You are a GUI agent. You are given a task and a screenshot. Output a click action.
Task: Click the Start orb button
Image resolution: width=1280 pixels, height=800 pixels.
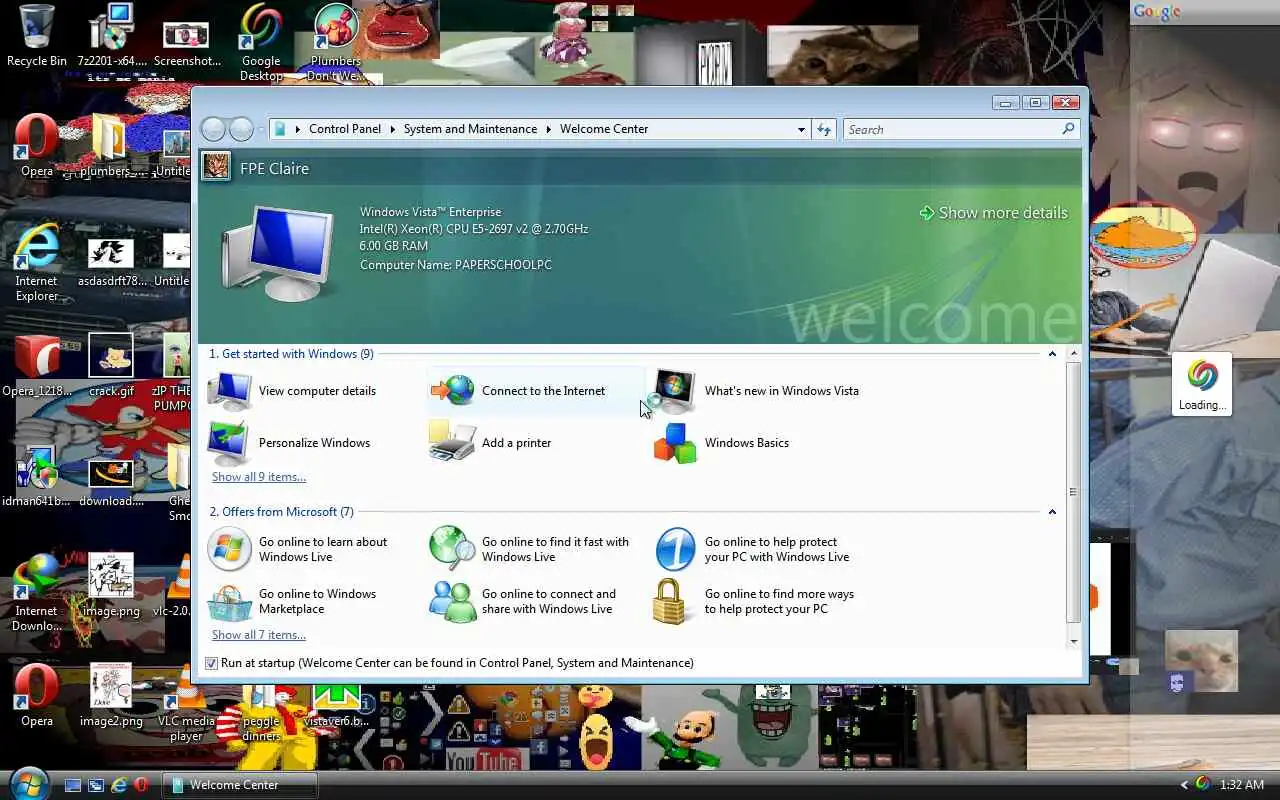click(27, 784)
